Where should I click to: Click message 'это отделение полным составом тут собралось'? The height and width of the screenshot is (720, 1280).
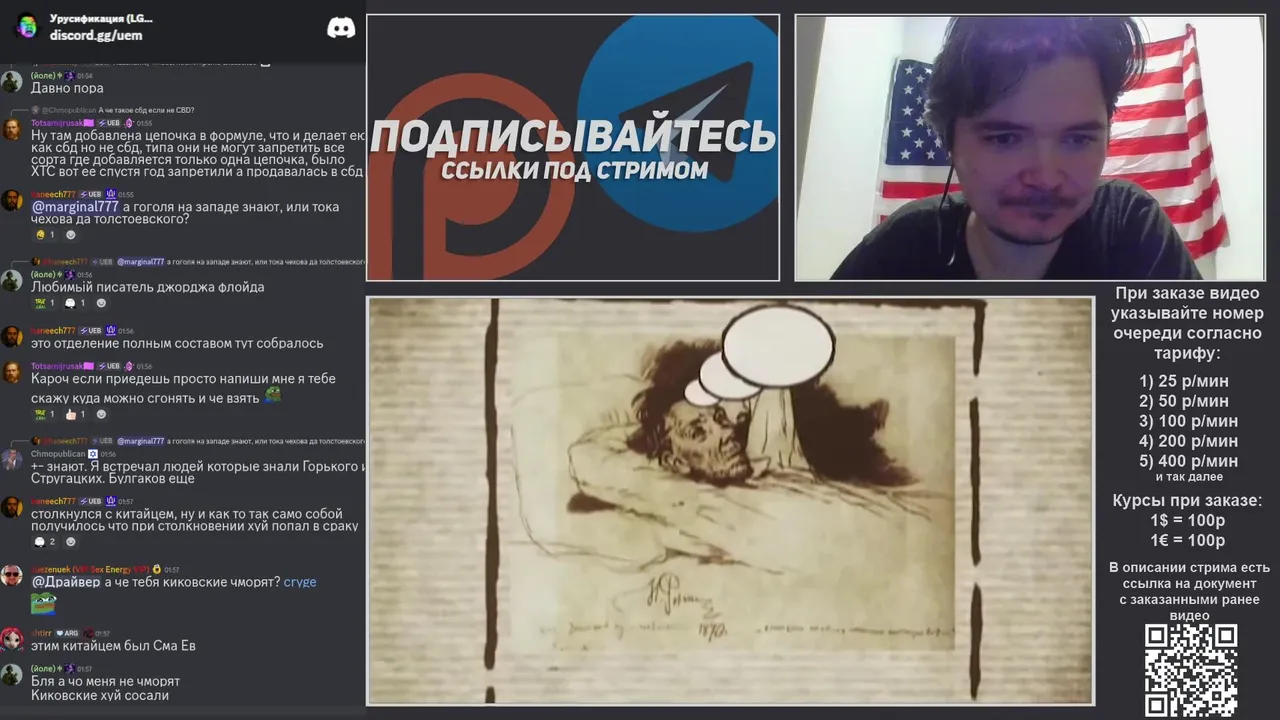(x=177, y=343)
